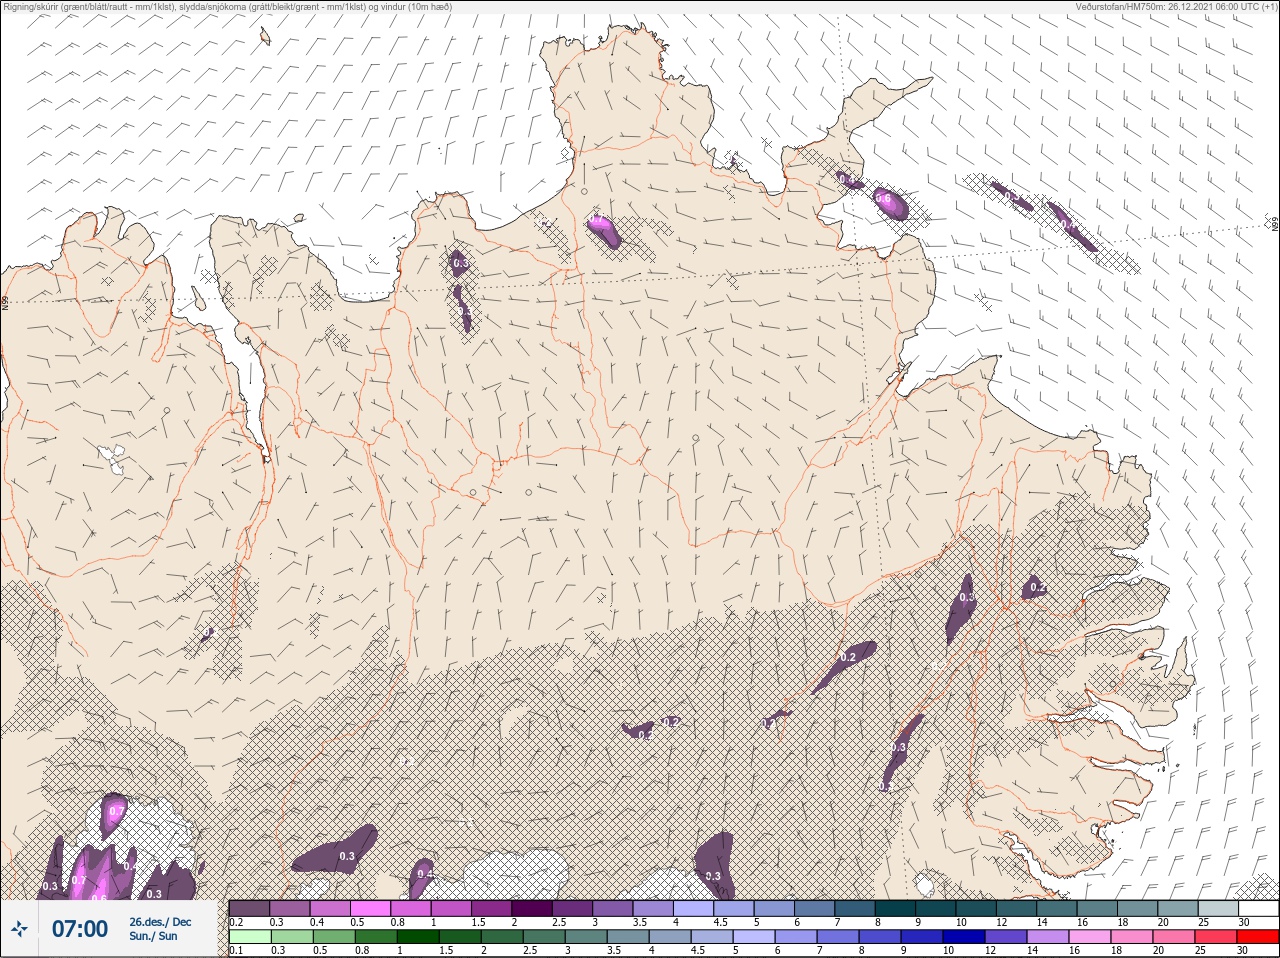Click the 0.4 label under the upper legend
The width and height of the screenshot is (1280, 958).
(317, 922)
